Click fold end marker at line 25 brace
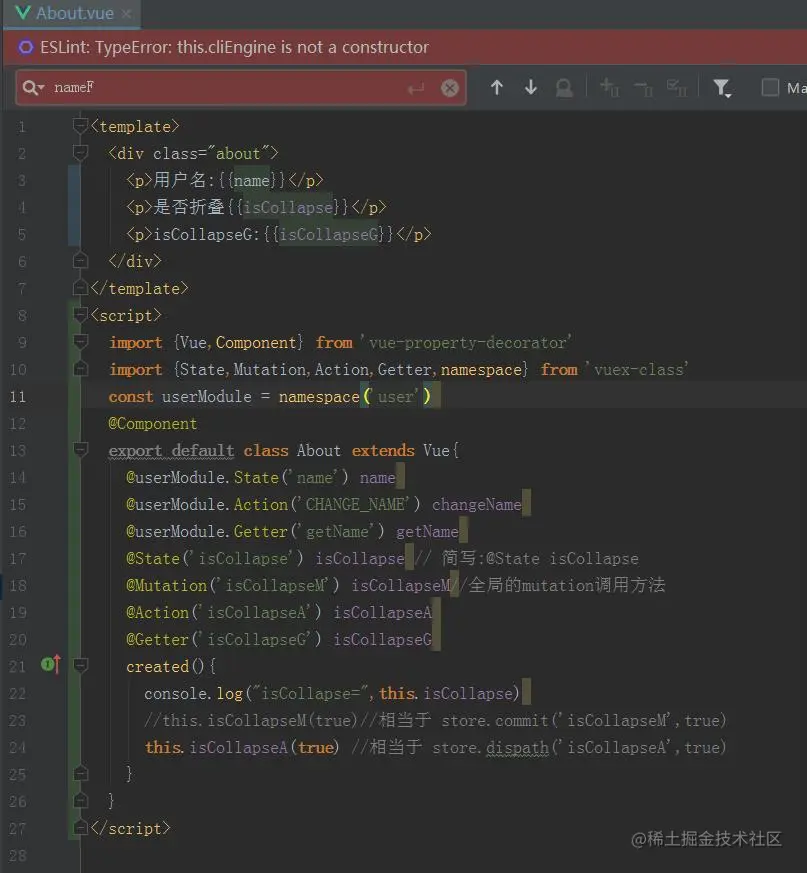 pyautogui.click(x=81, y=774)
